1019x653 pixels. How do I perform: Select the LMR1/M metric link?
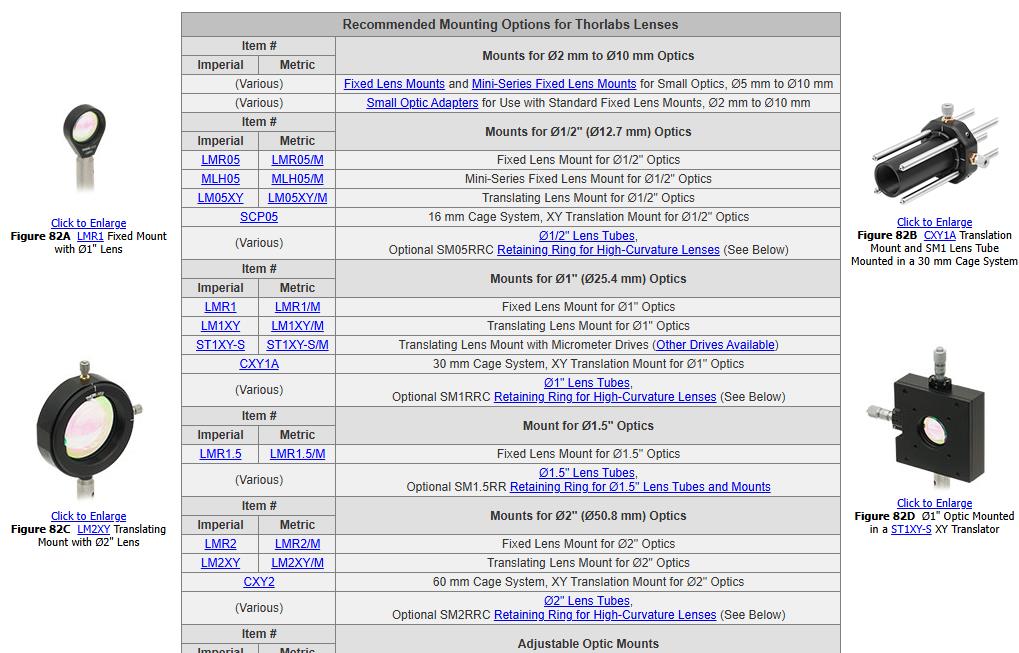click(298, 307)
